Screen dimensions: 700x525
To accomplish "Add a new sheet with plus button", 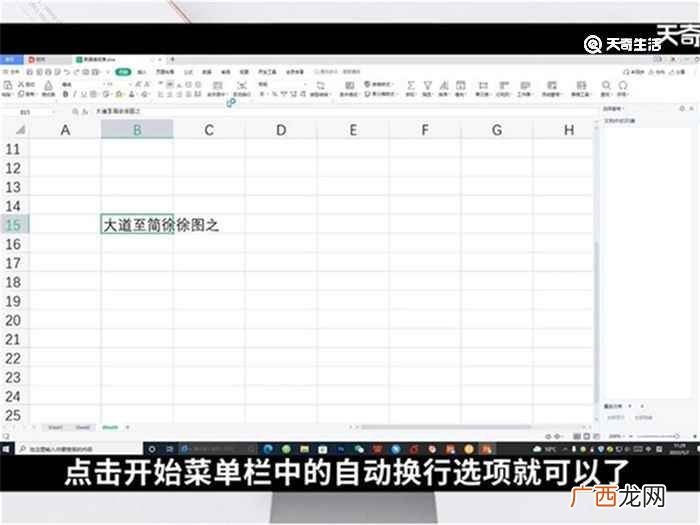I will click(127, 428).
